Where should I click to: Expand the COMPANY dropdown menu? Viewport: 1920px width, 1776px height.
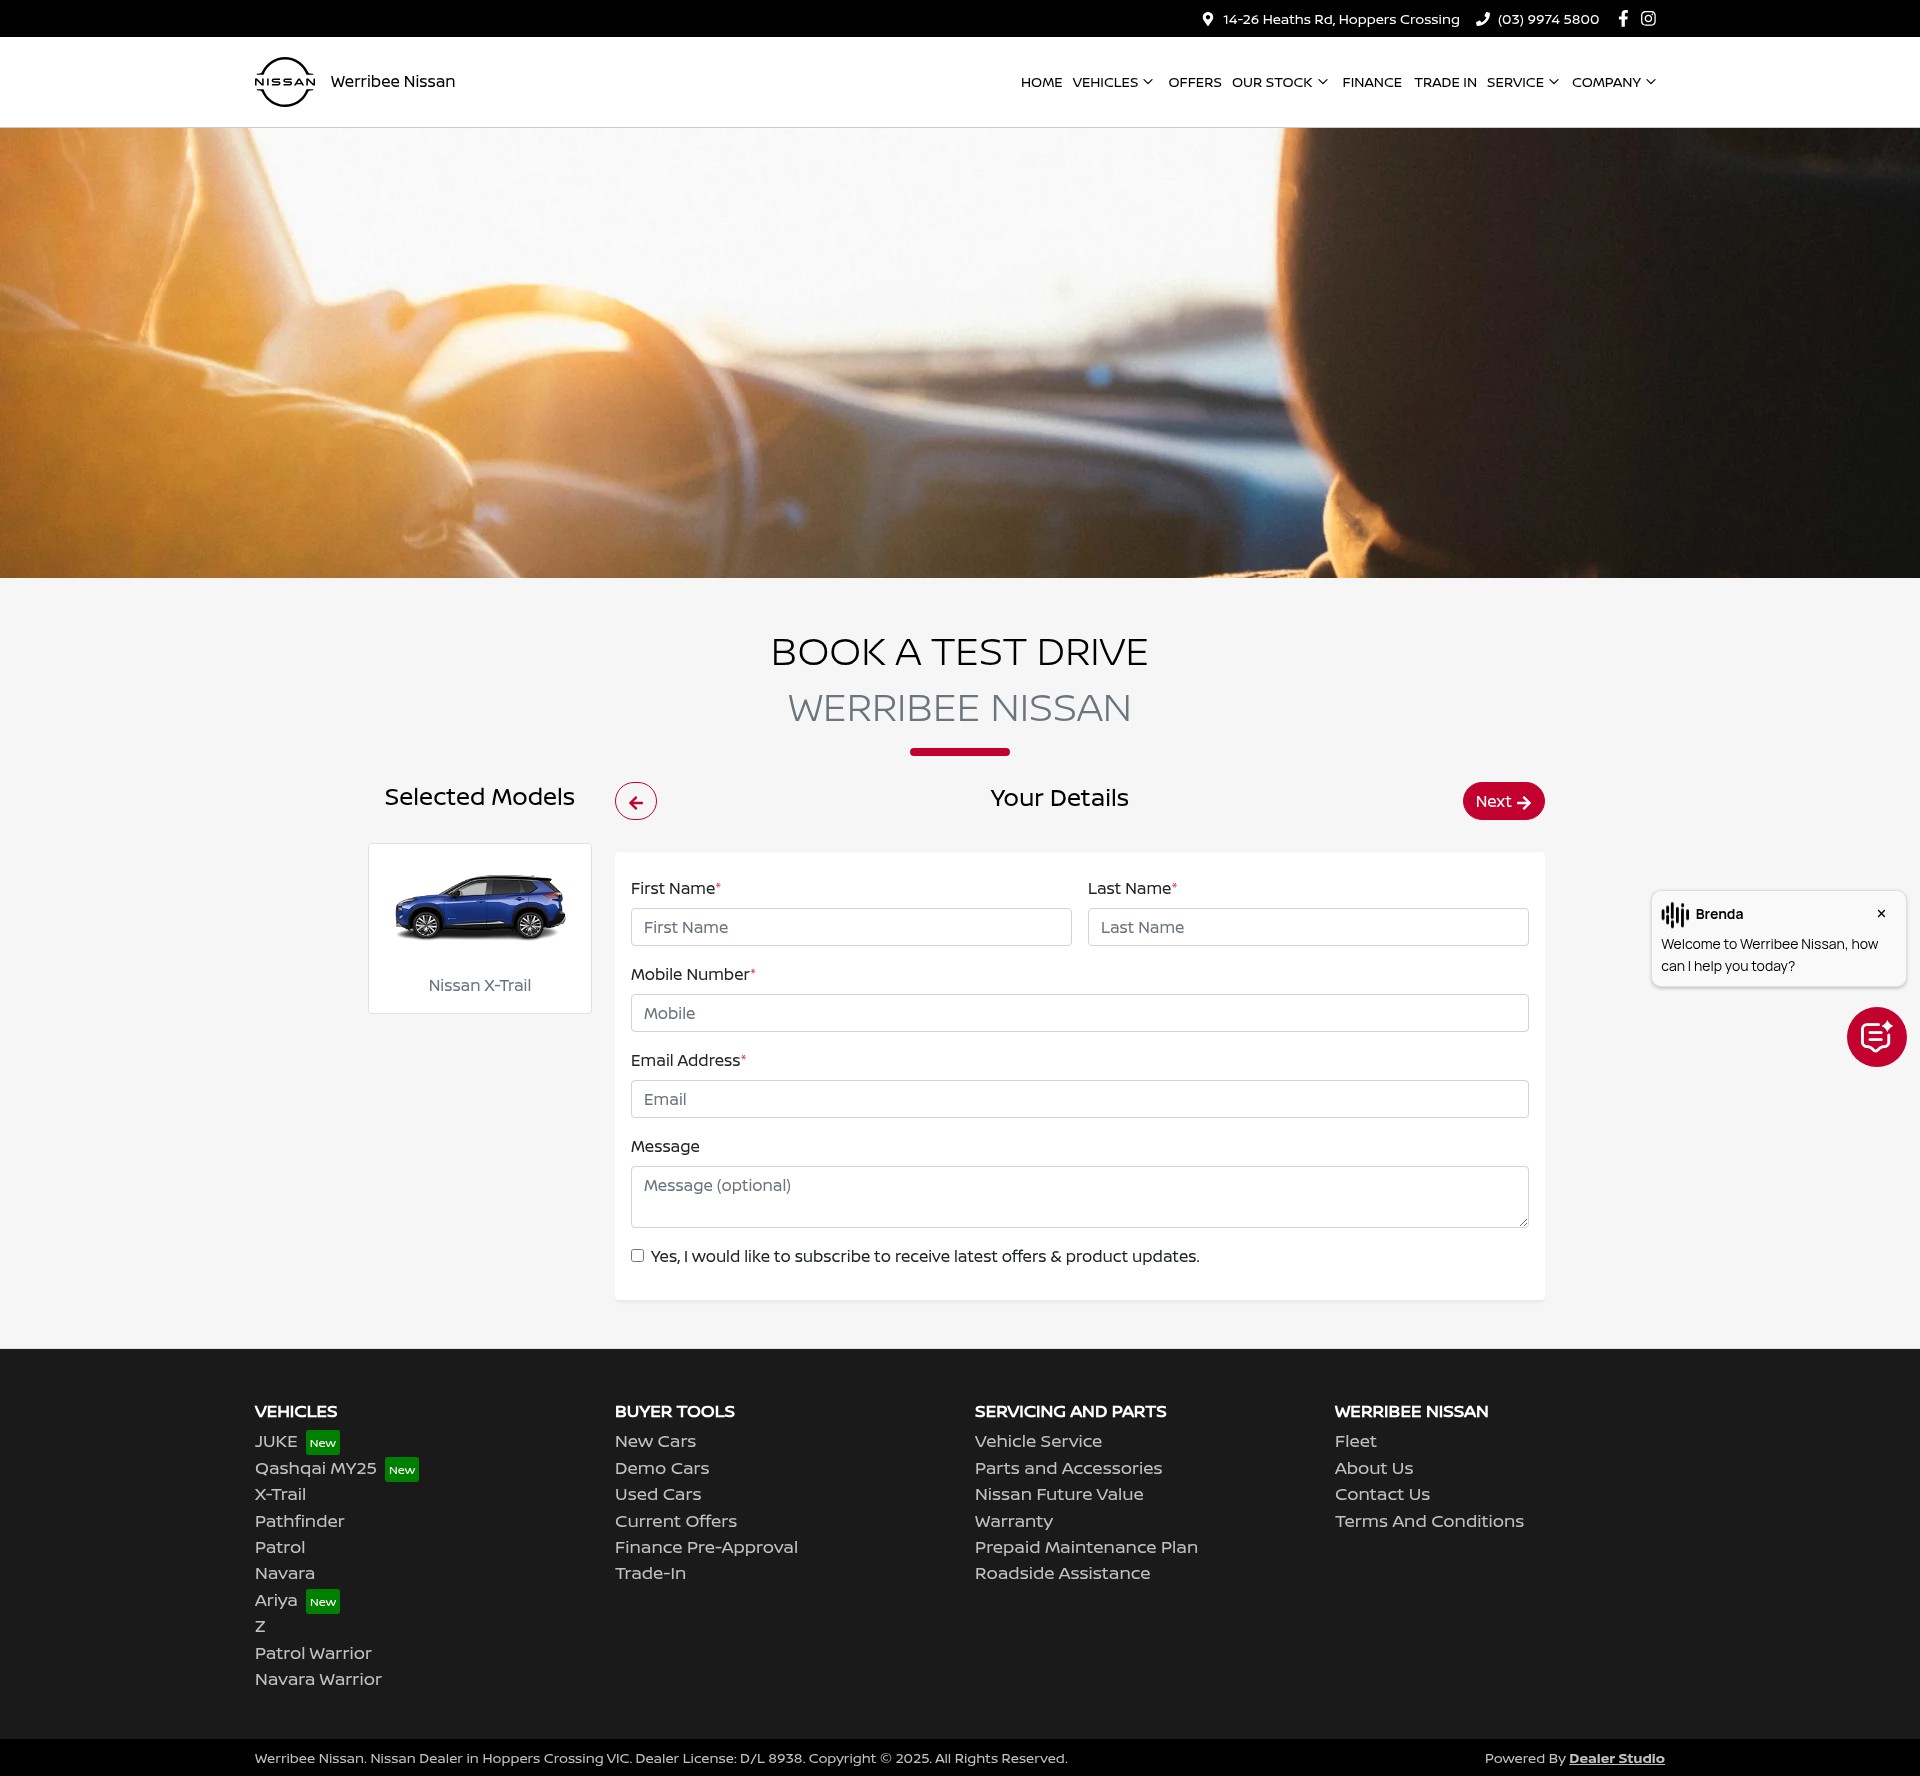point(1614,82)
